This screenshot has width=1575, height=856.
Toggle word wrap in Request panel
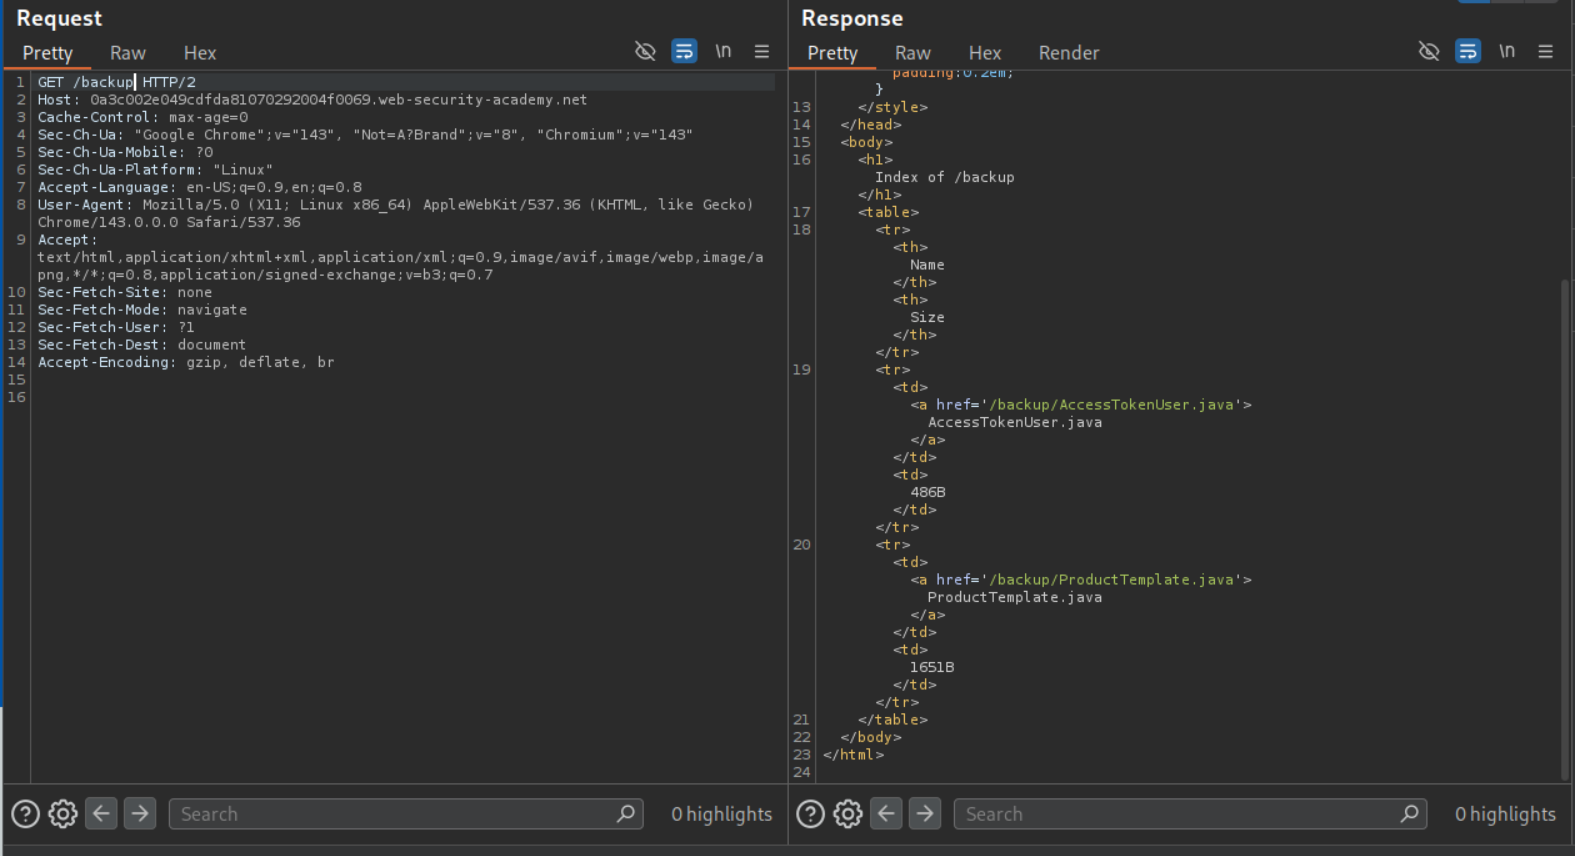[684, 51]
